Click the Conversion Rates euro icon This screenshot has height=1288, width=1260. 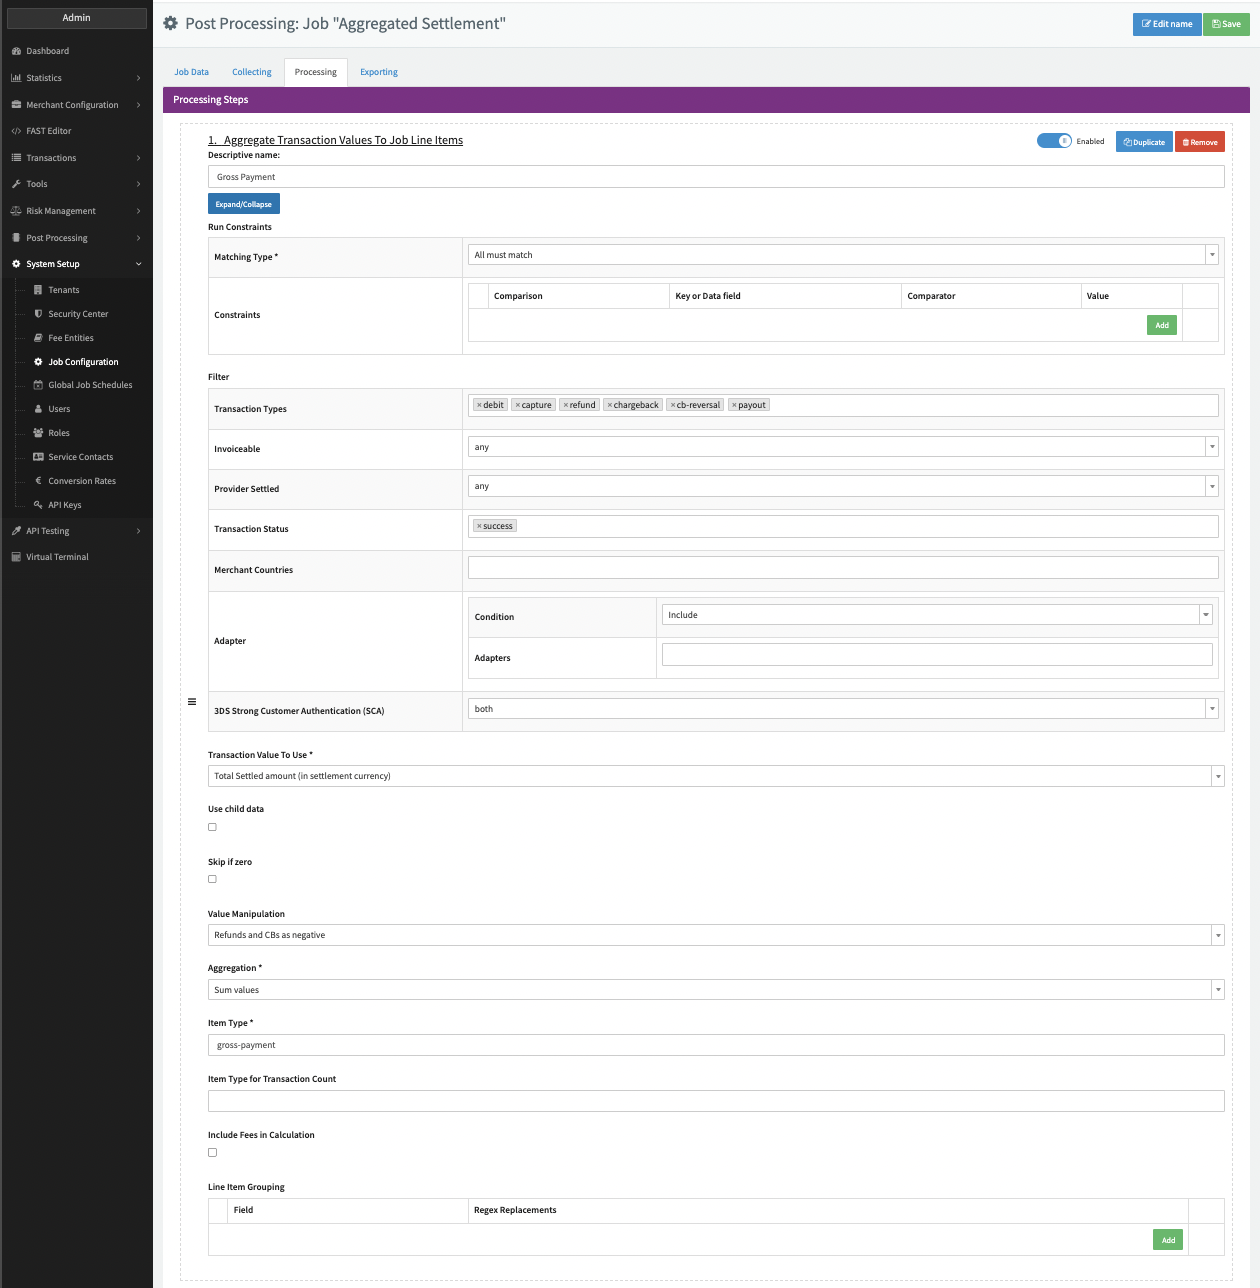pos(38,481)
